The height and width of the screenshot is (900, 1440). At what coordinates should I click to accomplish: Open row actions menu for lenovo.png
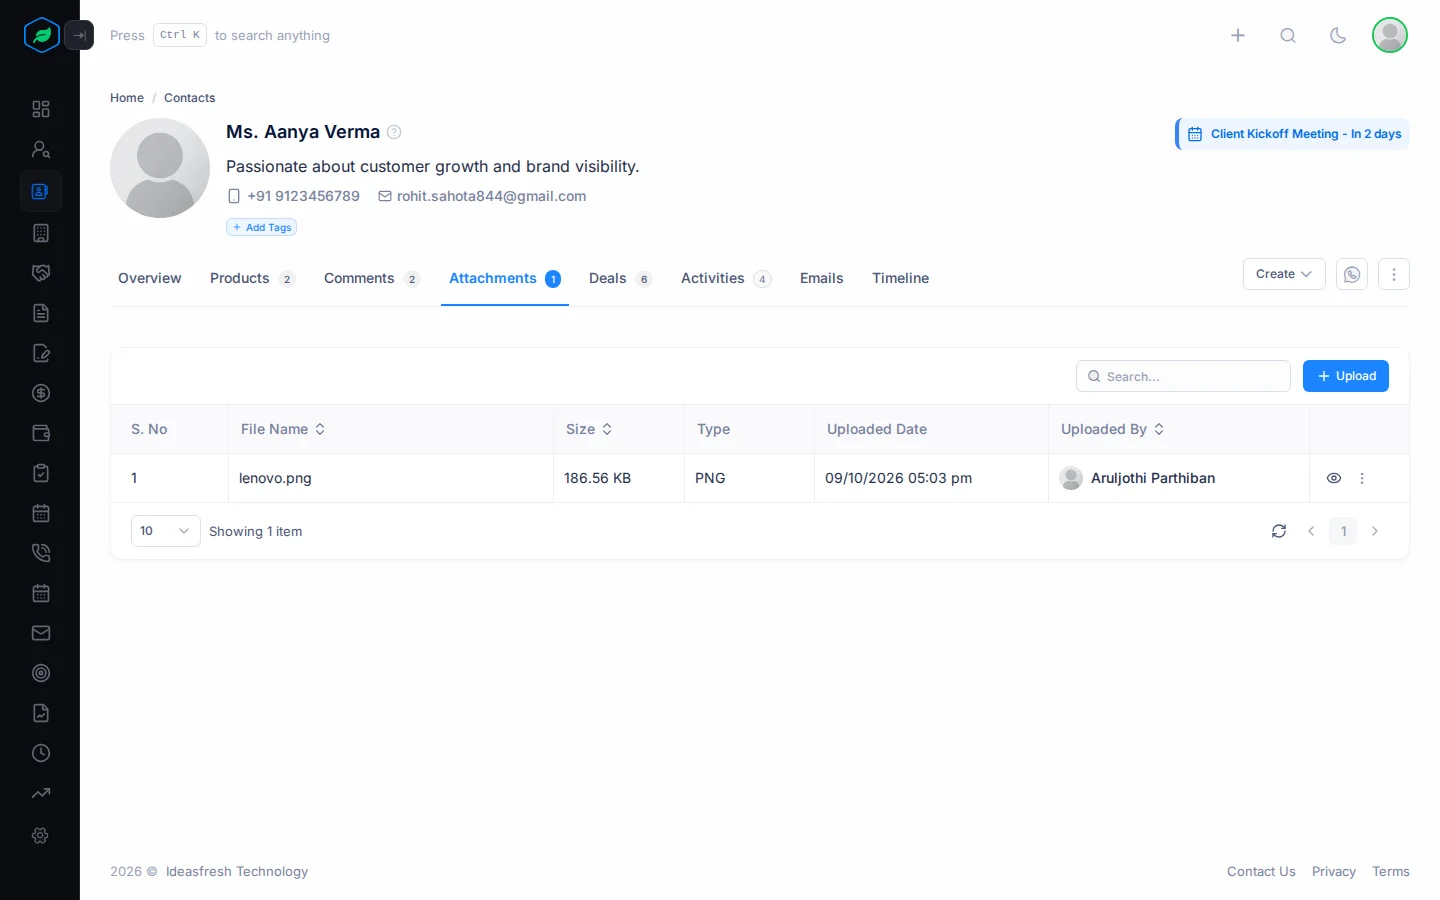[x=1362, y=478]
